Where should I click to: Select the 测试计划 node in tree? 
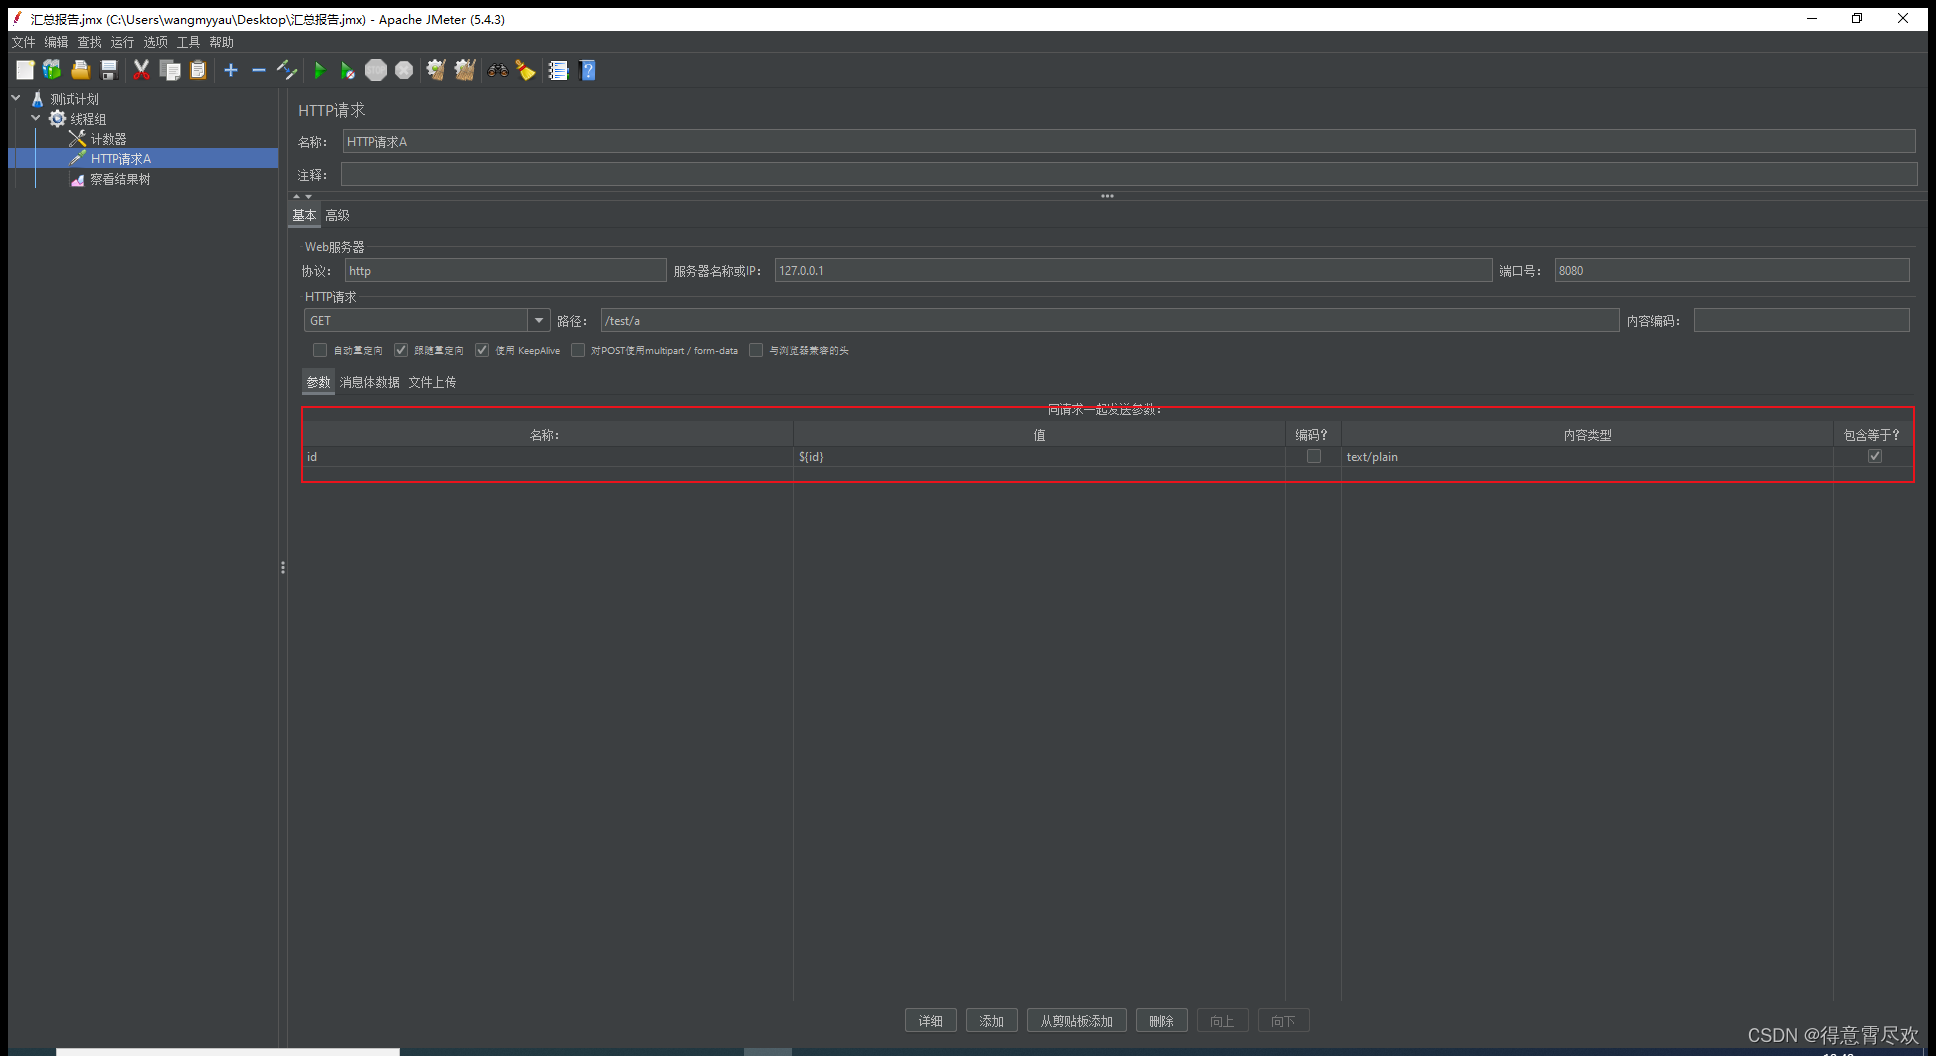[x=74, y=99]
